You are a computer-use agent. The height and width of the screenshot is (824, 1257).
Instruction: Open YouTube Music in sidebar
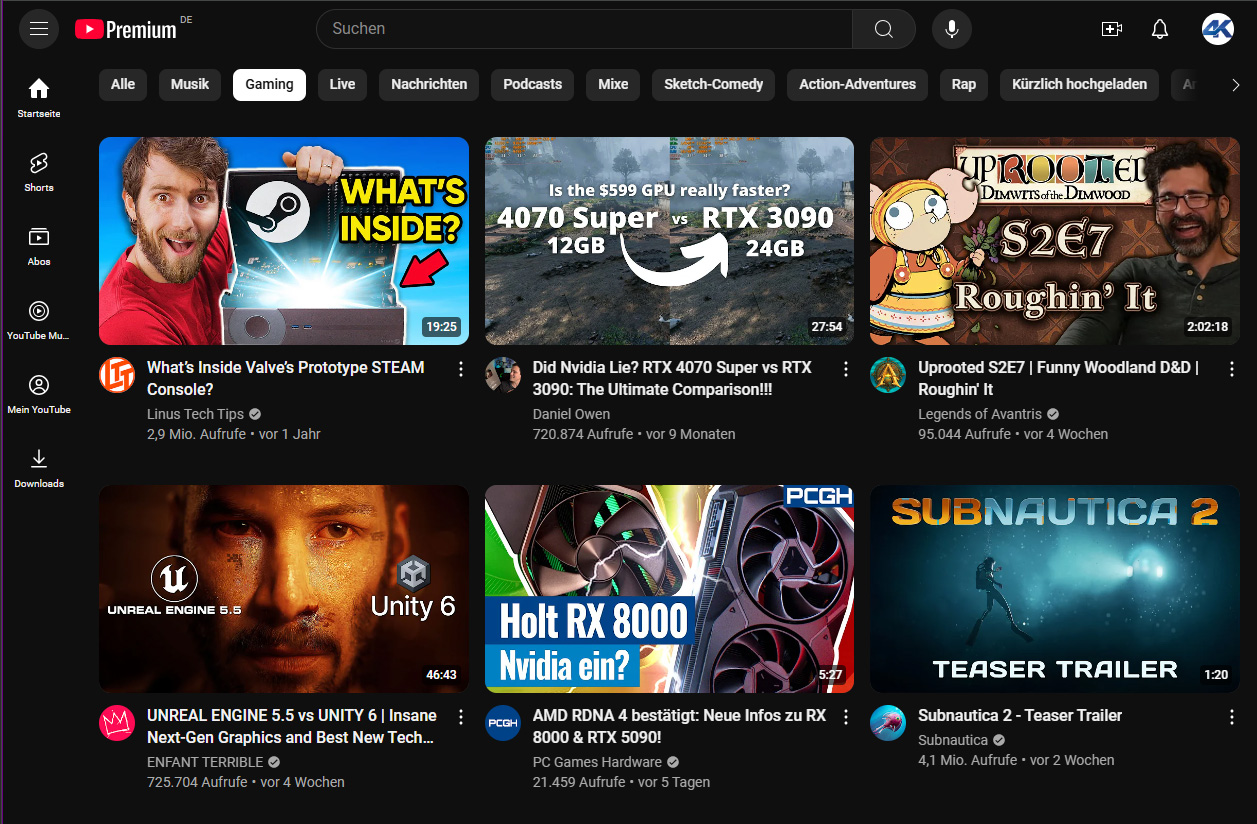click(39, 319)
